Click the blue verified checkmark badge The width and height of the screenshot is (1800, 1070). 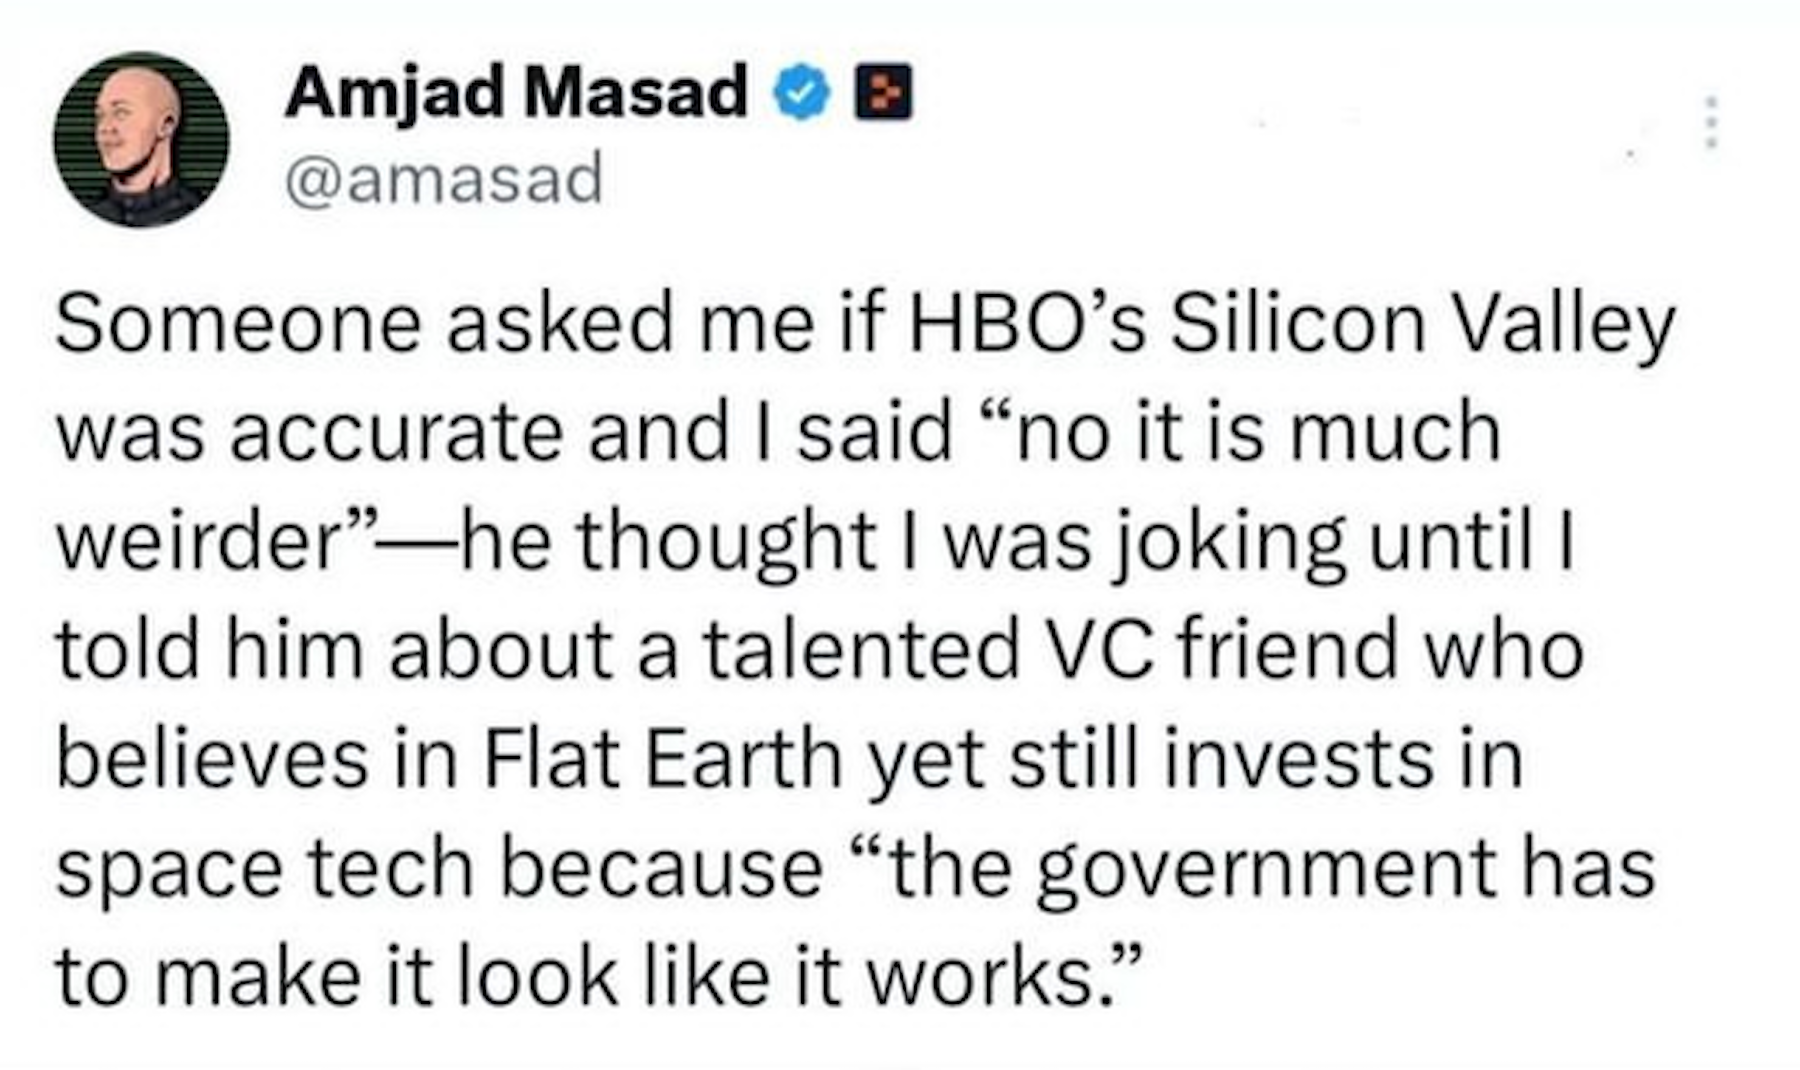click(x=801, y=93)
